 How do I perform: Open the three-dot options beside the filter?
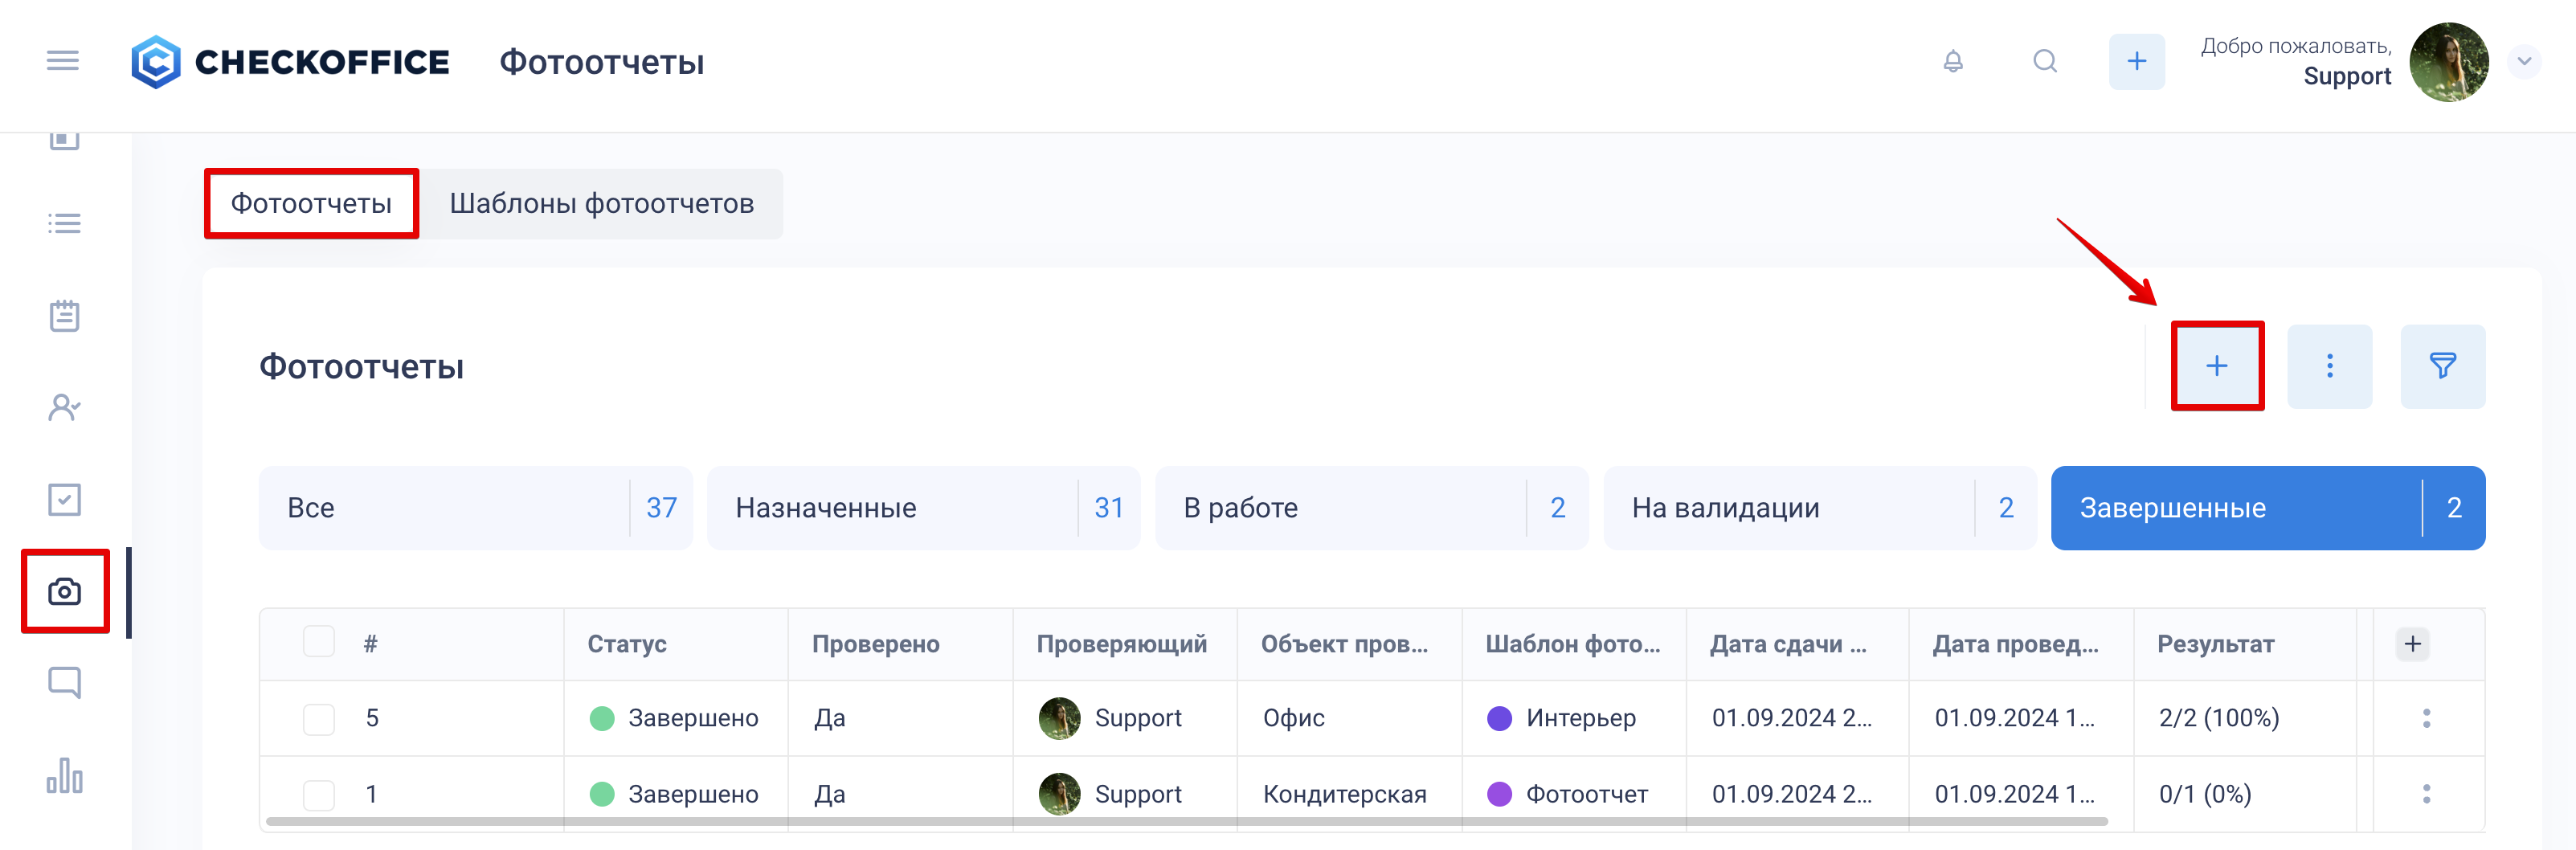coord(2329,366)
